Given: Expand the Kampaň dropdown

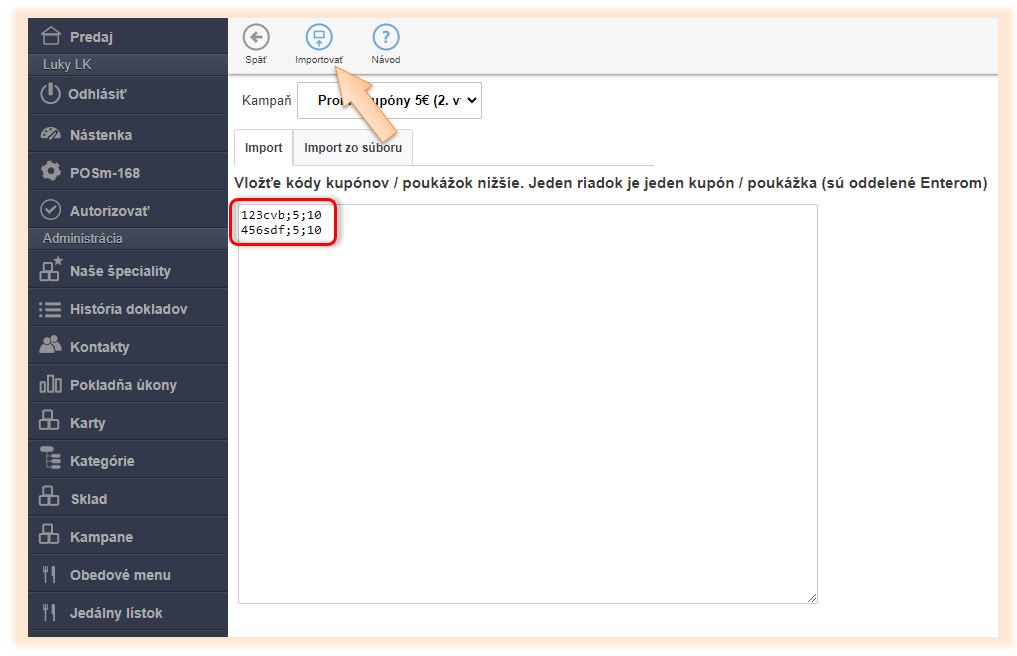Looking at the screenshot, I should tap(389, 100).
